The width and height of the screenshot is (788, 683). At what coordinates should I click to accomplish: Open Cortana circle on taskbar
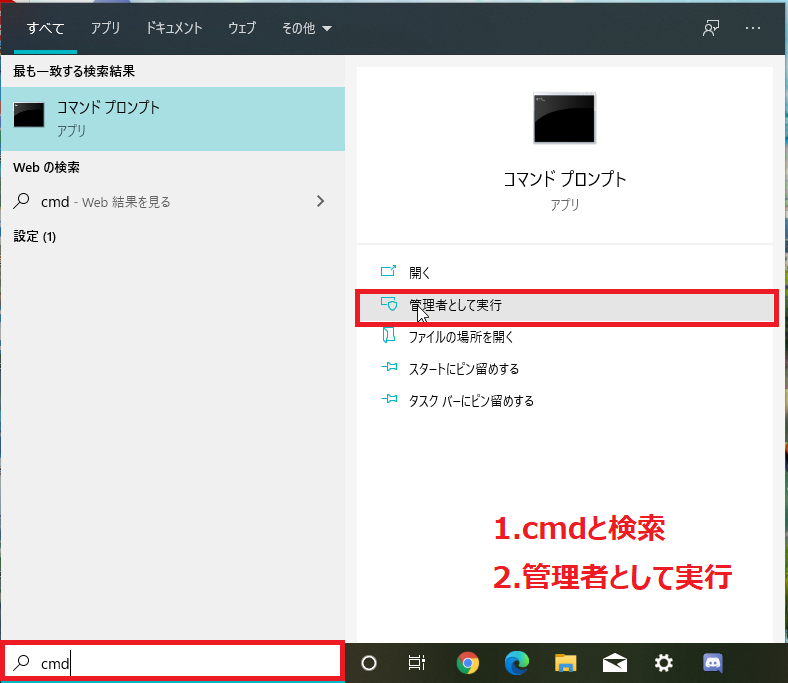tap(369, 663)
